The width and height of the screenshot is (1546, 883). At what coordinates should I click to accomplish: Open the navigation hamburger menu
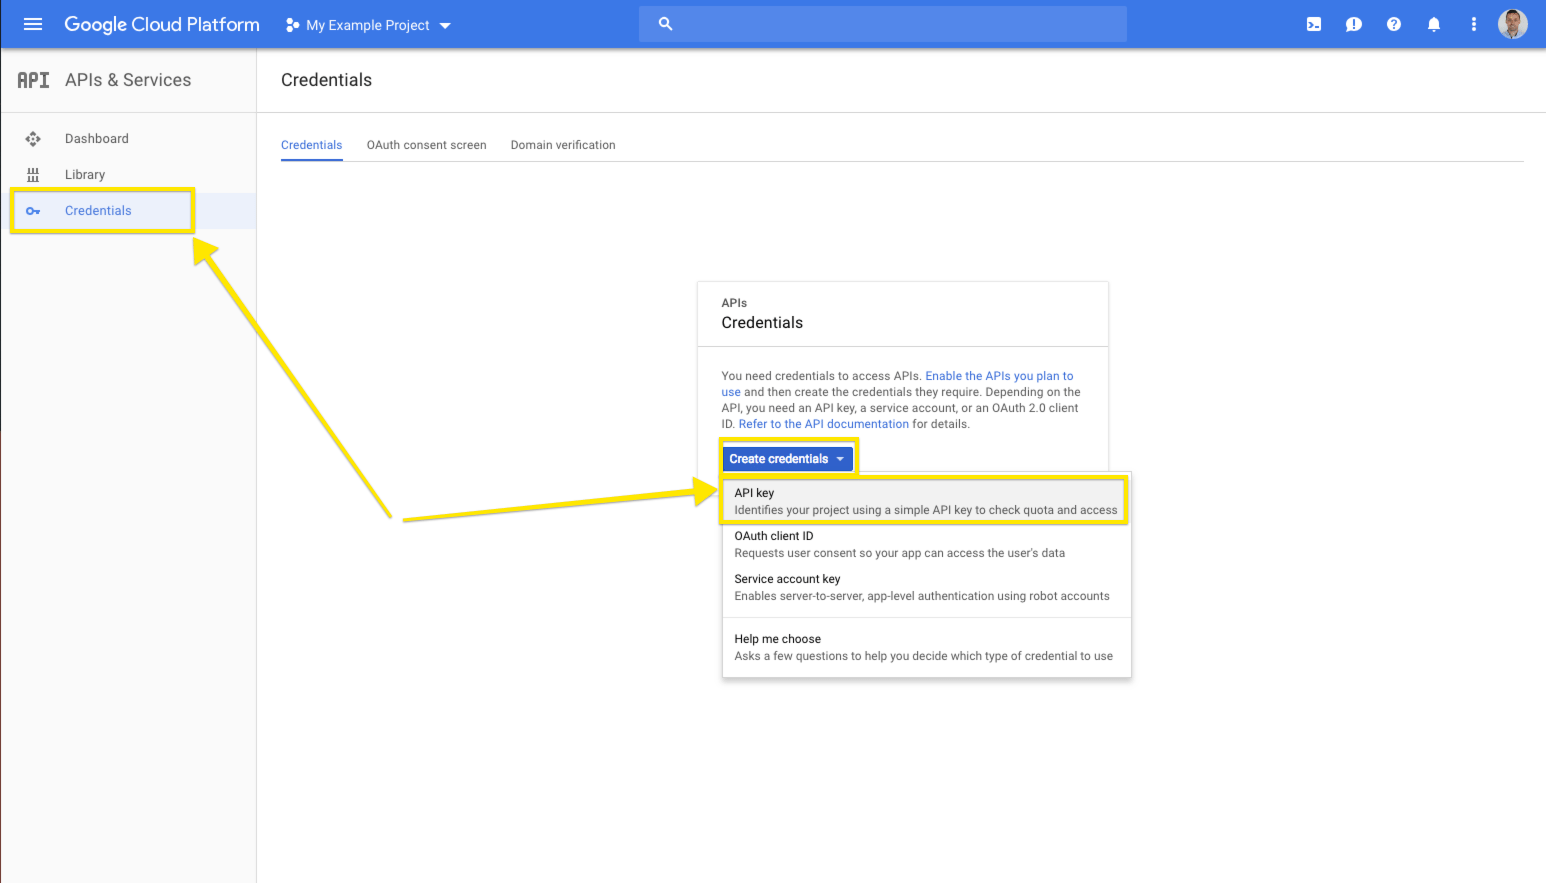[33, 23]
